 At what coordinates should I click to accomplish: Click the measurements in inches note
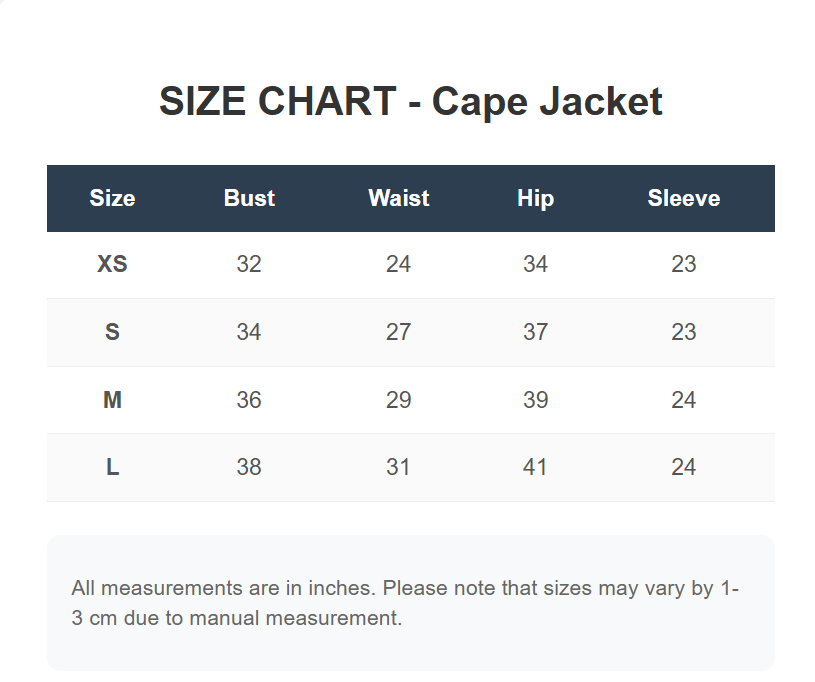[405, 603]
